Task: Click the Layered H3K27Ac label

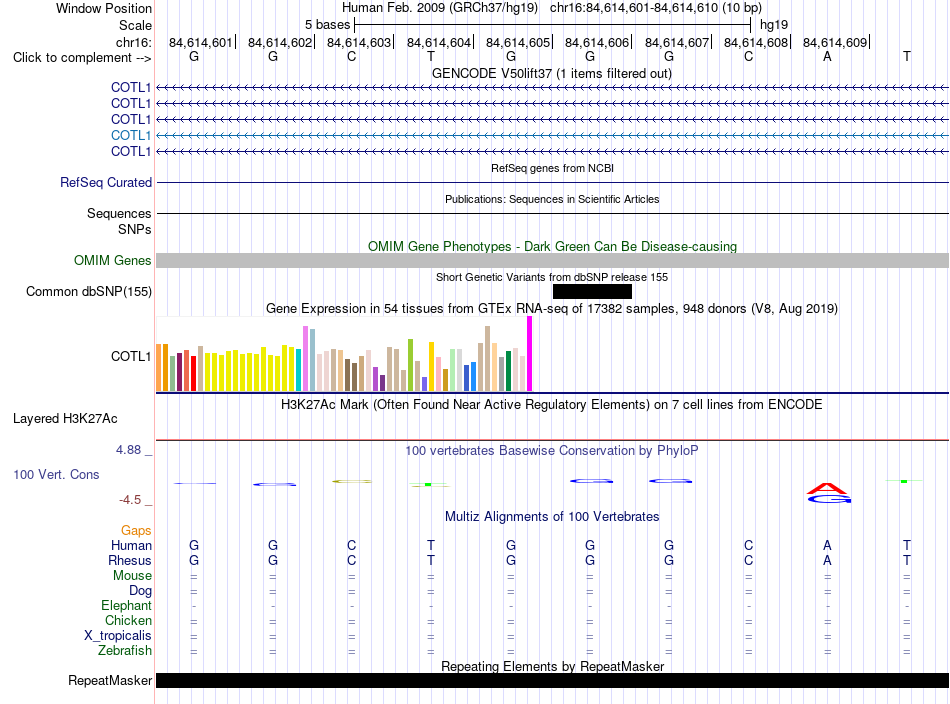Action: pyautogui.click(x=65, y=419)
